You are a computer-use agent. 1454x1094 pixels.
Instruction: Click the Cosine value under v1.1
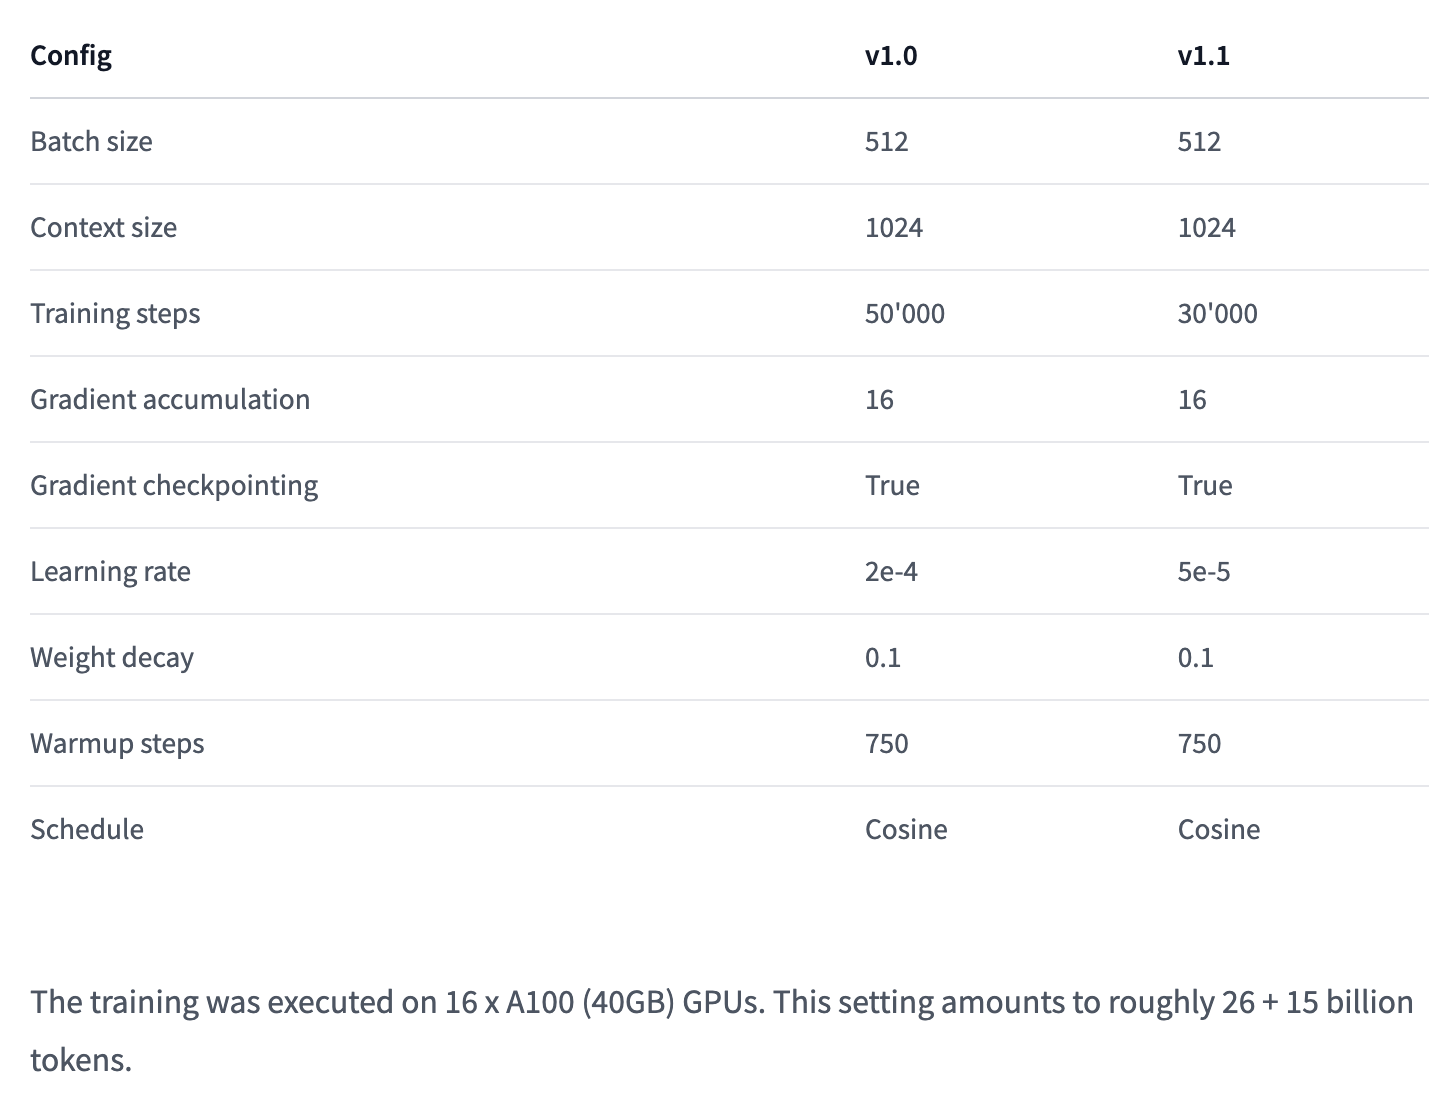[x=1219, y=829]
